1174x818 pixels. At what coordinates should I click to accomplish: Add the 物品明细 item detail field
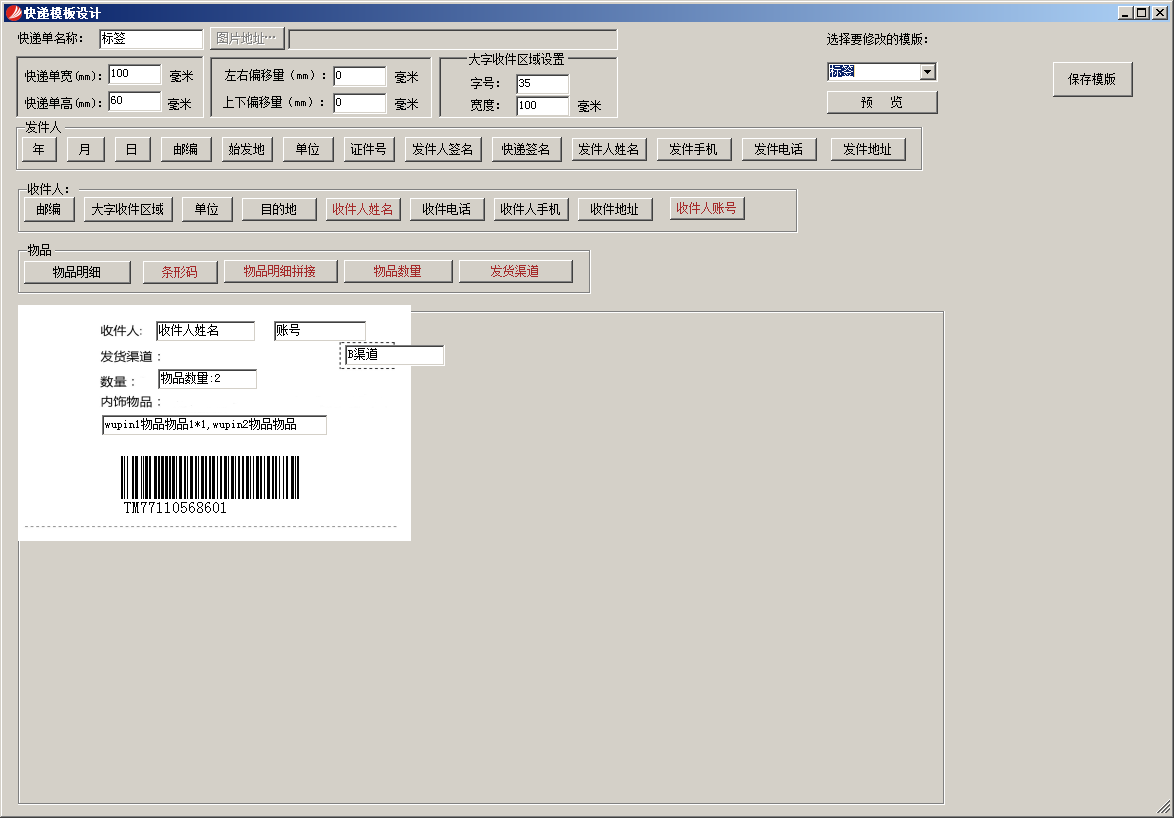(x=77, y=271)
